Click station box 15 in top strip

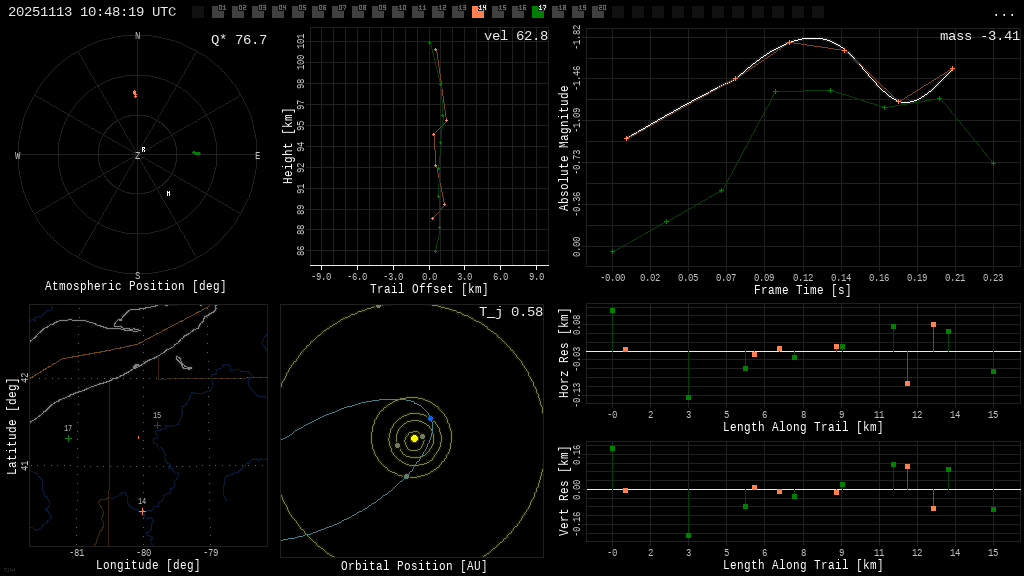[498, 12]
